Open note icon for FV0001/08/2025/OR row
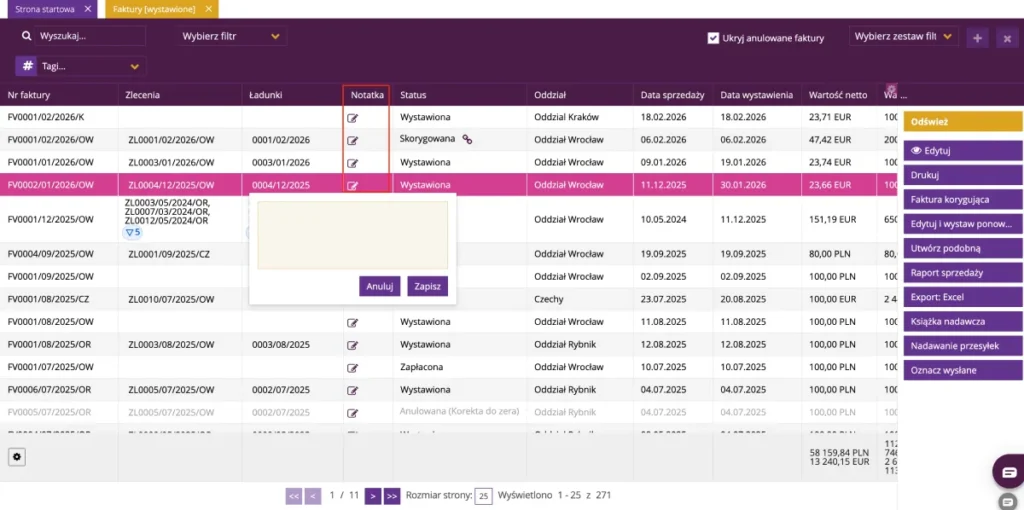The image size is (1024, 510). coord(353,345)
